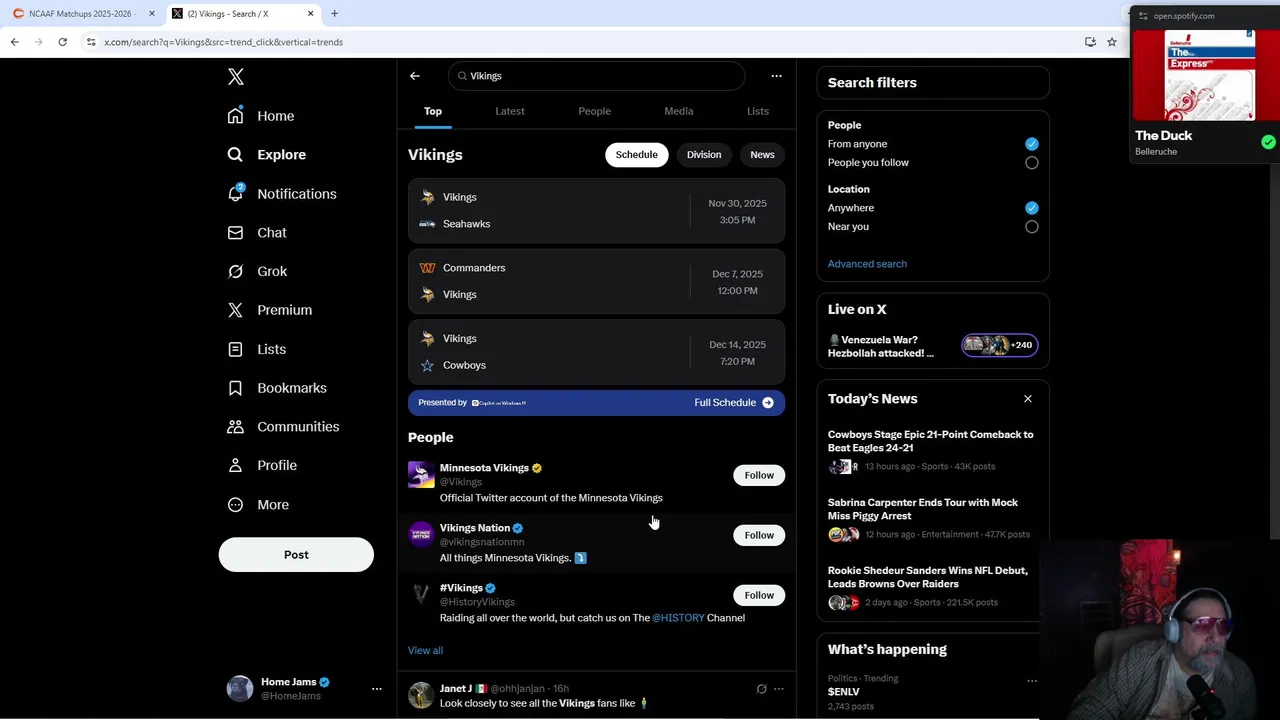Open new browser tab plus button
Screen dimensions: 1280x720
335,14
